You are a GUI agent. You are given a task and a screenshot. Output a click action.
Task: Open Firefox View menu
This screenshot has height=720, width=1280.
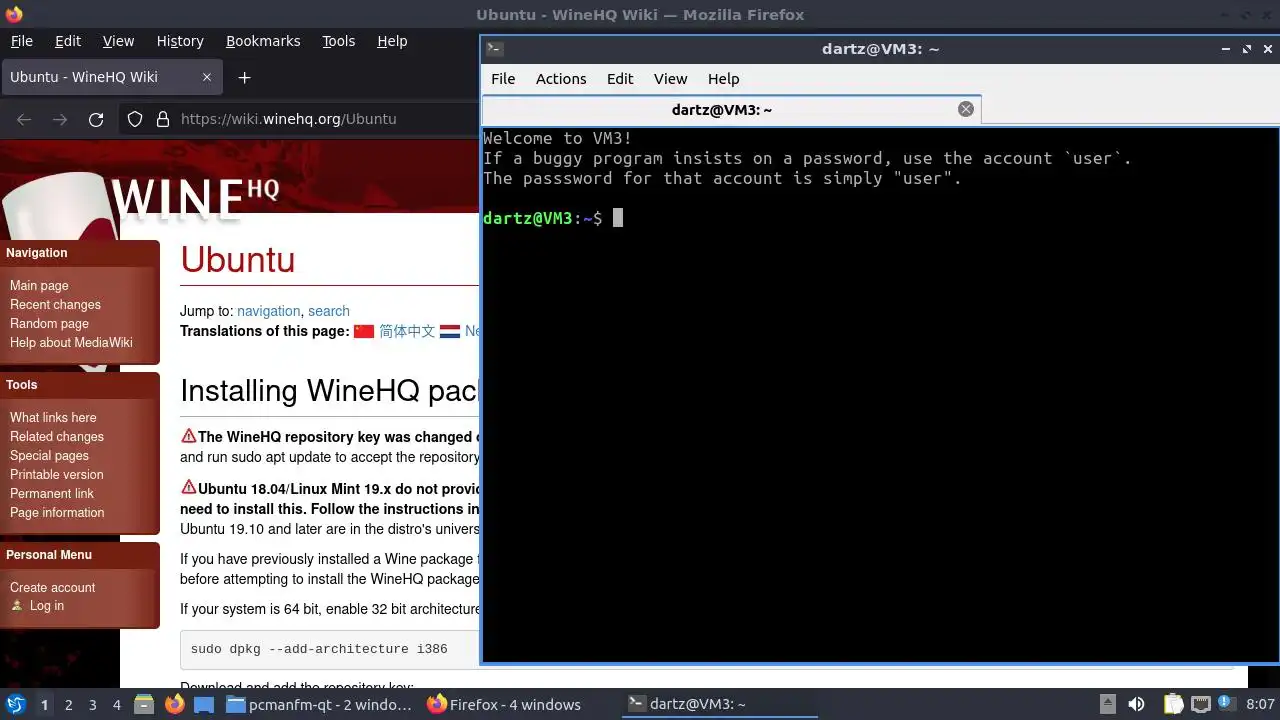tap(118, 41)
